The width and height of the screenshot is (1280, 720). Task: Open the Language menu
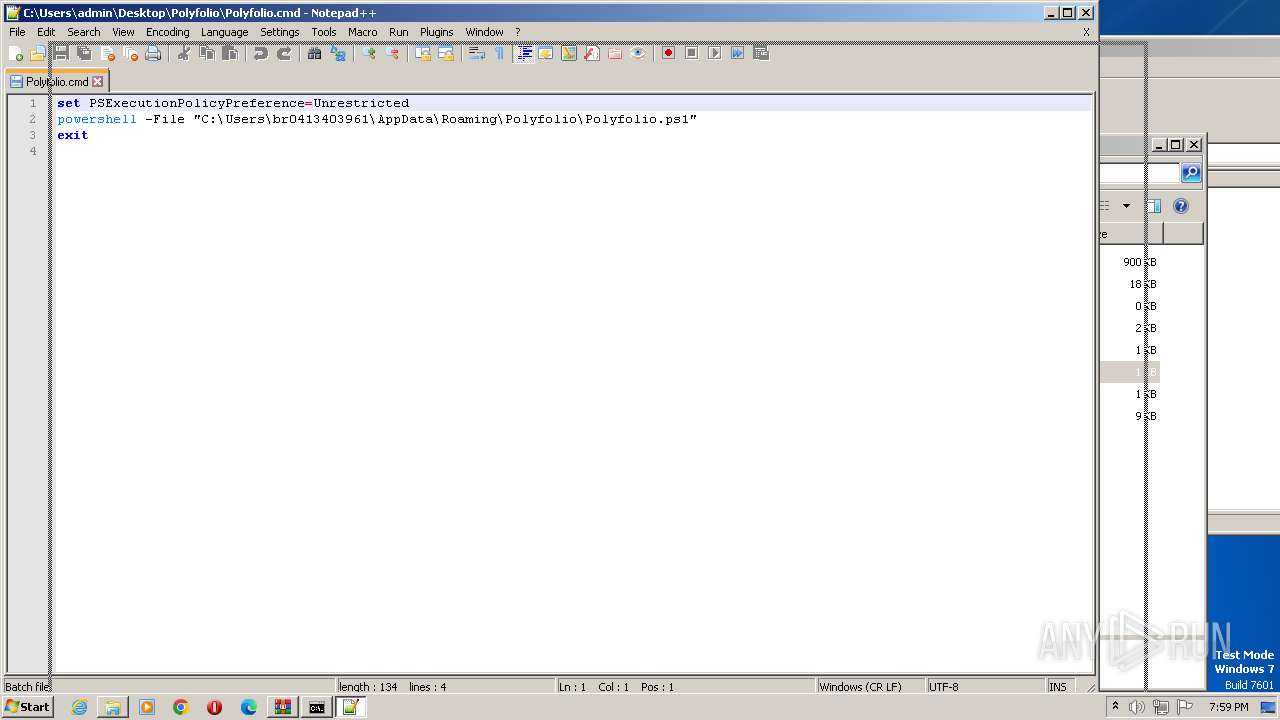[x=224, y=32]
